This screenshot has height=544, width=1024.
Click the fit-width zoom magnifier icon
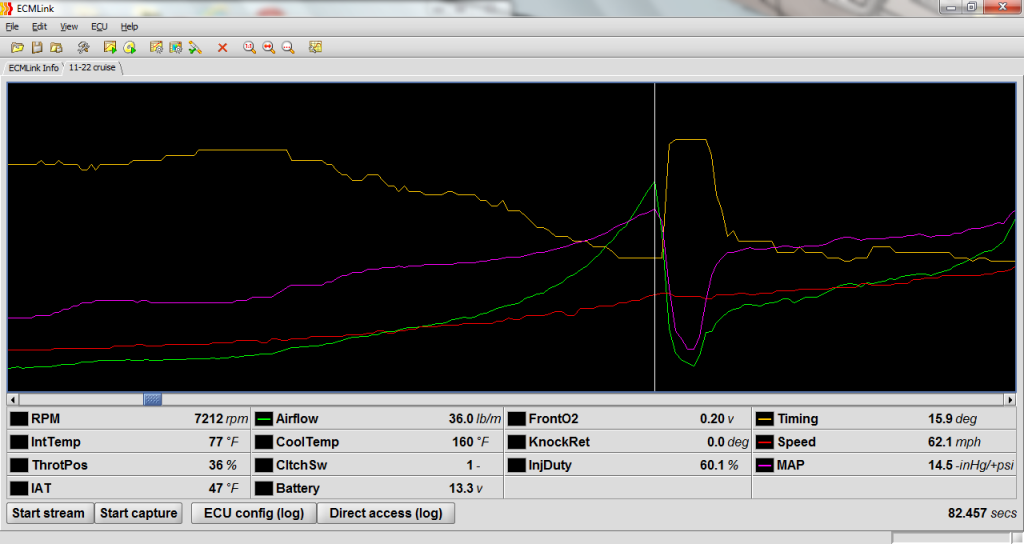(268, 48)
